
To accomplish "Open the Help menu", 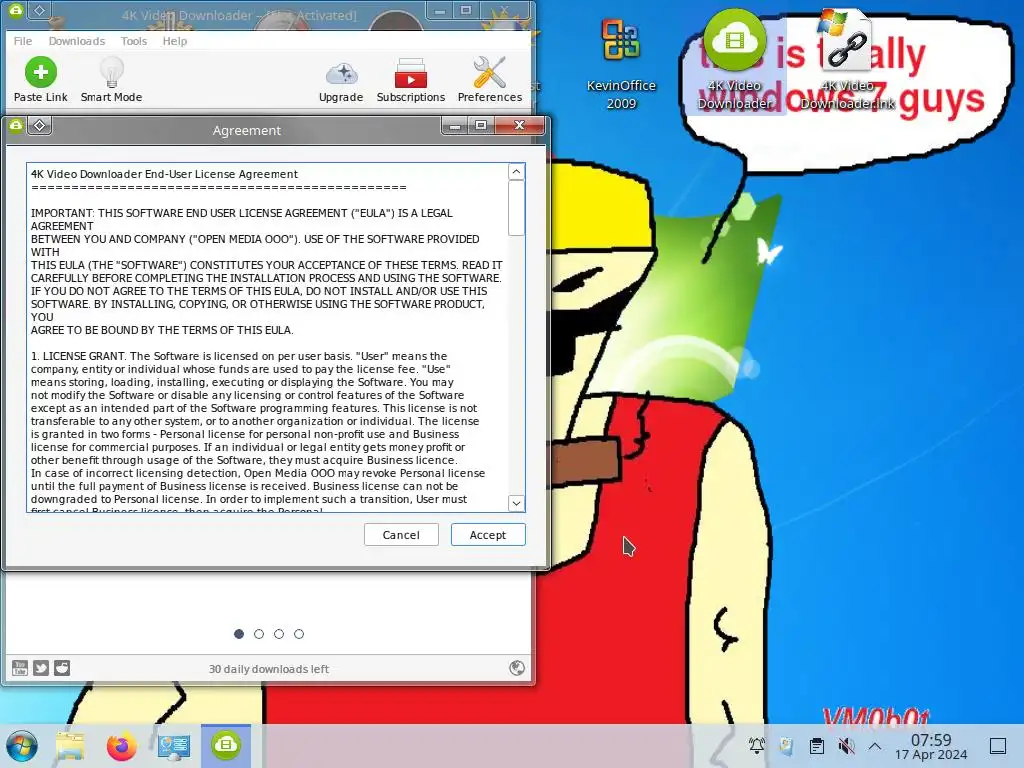I will [174, 40].
